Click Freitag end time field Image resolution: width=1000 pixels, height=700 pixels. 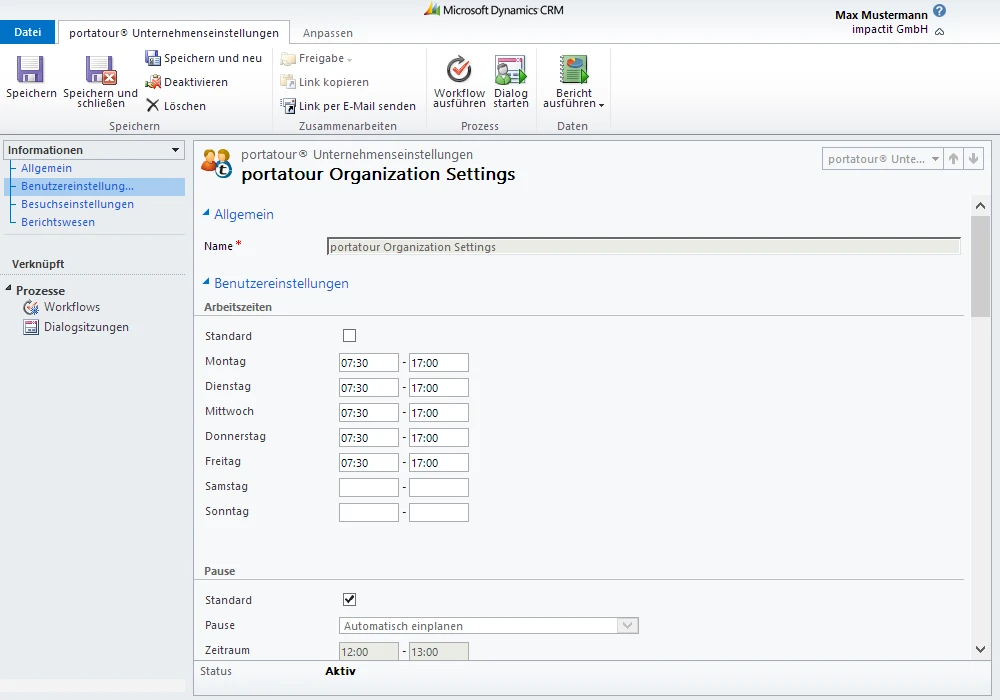439,462
